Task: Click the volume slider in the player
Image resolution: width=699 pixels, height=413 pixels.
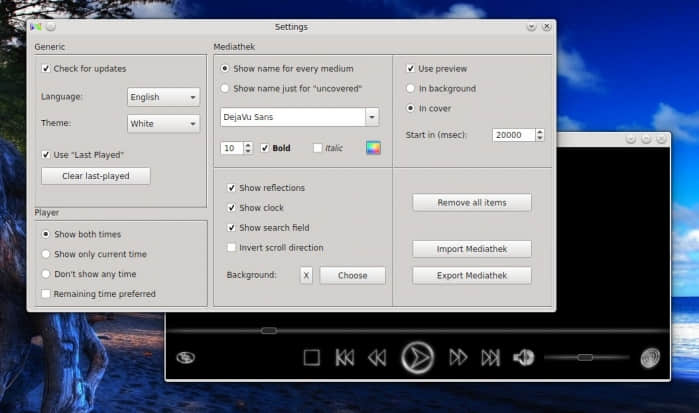Action: tap(585, 357)
